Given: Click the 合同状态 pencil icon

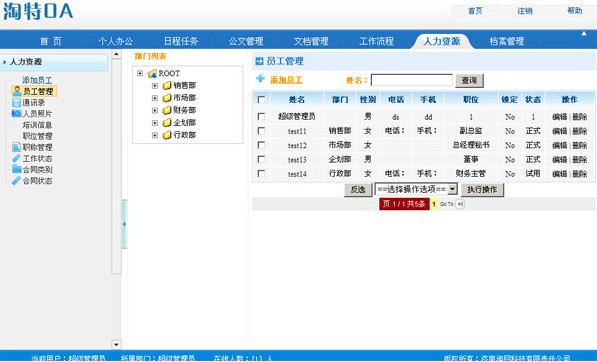Looking at the screenshot, I should coord(16,180).
